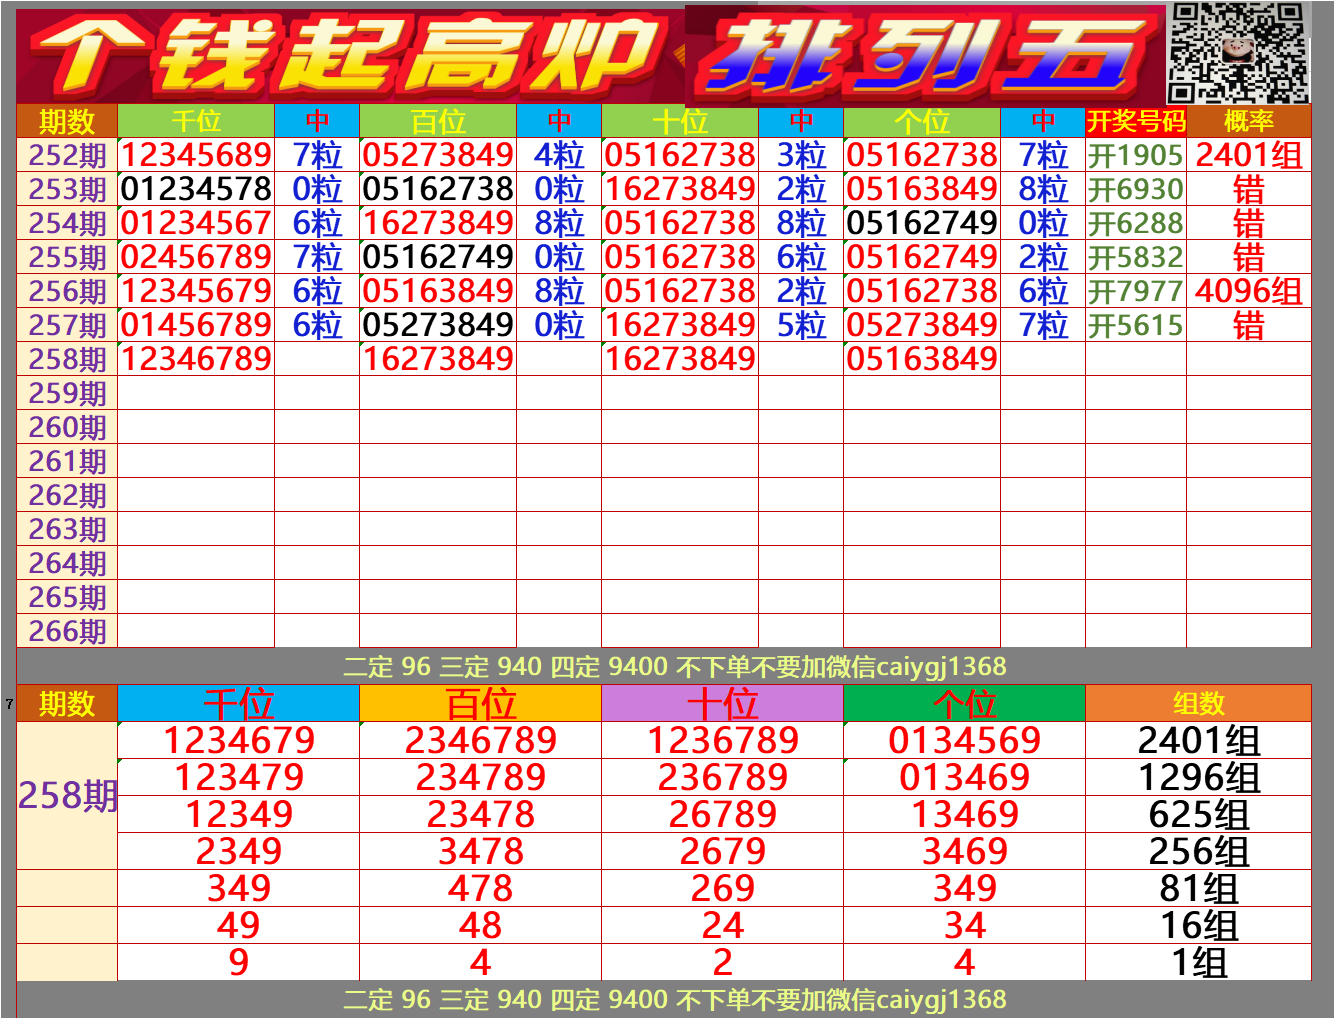This screenshot has height=1019, width=1334.
Task: Click the 排列五 banner logo text
Action: point(920,56)
